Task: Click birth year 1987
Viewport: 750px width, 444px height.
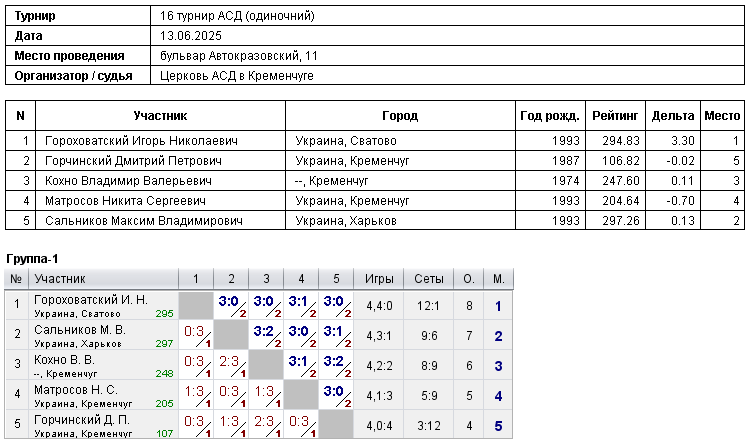Action: coord(566,161)
